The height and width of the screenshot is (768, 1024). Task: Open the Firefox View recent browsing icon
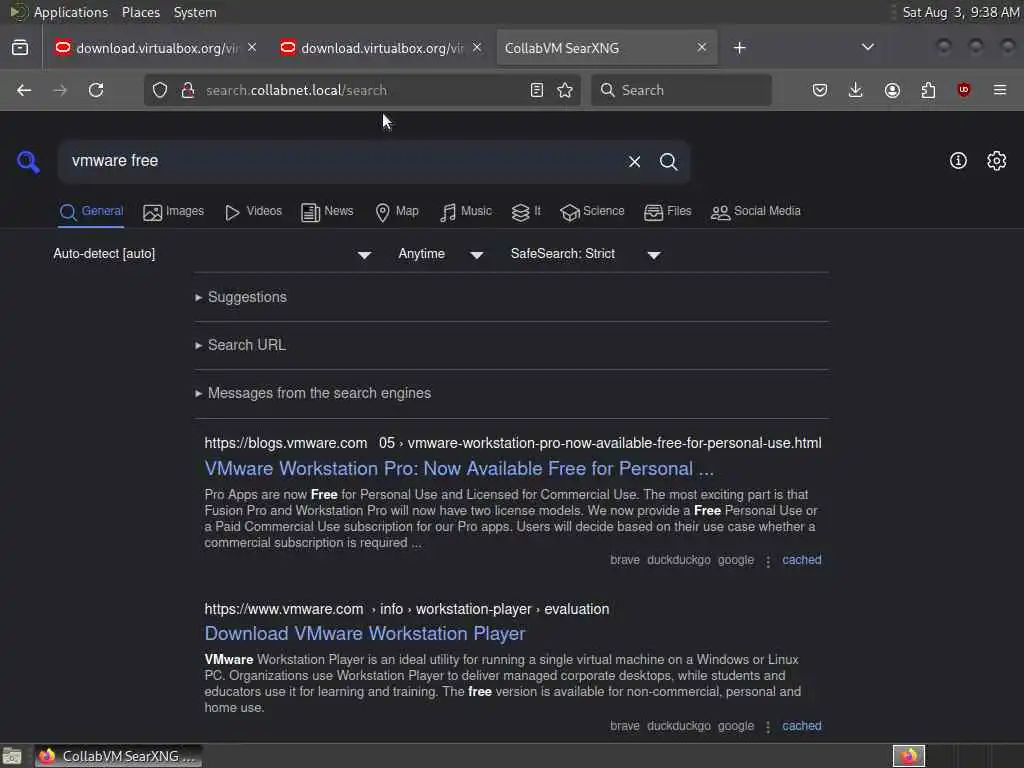click(20, 48)
